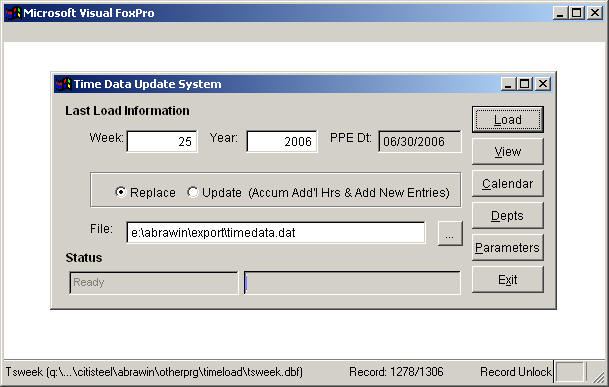Close the Microsoft Visual FoxPro window
The width and height of the screenshot is (609, 387).
(595, 13)
